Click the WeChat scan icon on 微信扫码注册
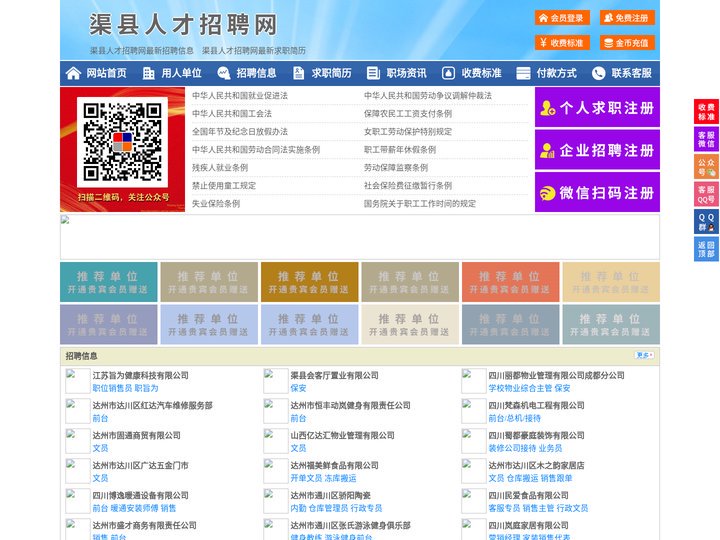 [x=547, y=193]
